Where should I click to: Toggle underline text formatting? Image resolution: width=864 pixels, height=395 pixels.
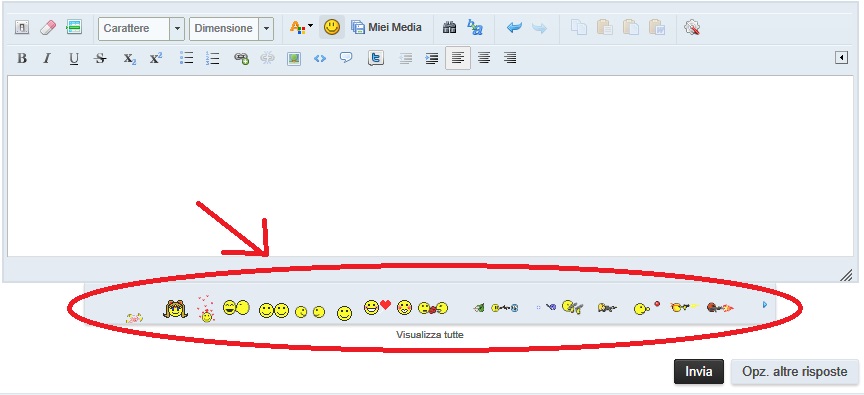[74, 58]
